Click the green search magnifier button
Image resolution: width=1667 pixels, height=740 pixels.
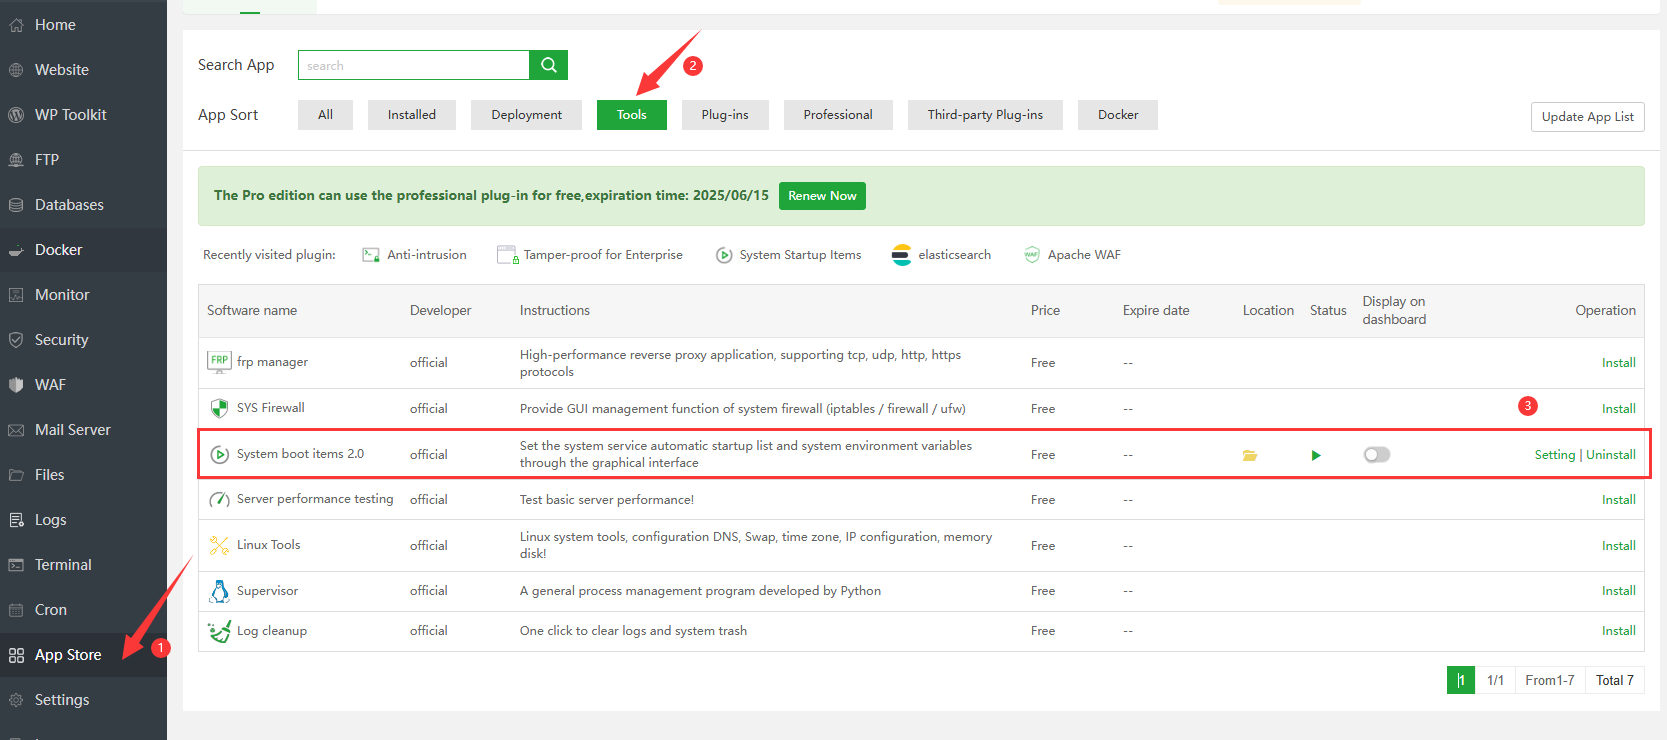point(548,65)
